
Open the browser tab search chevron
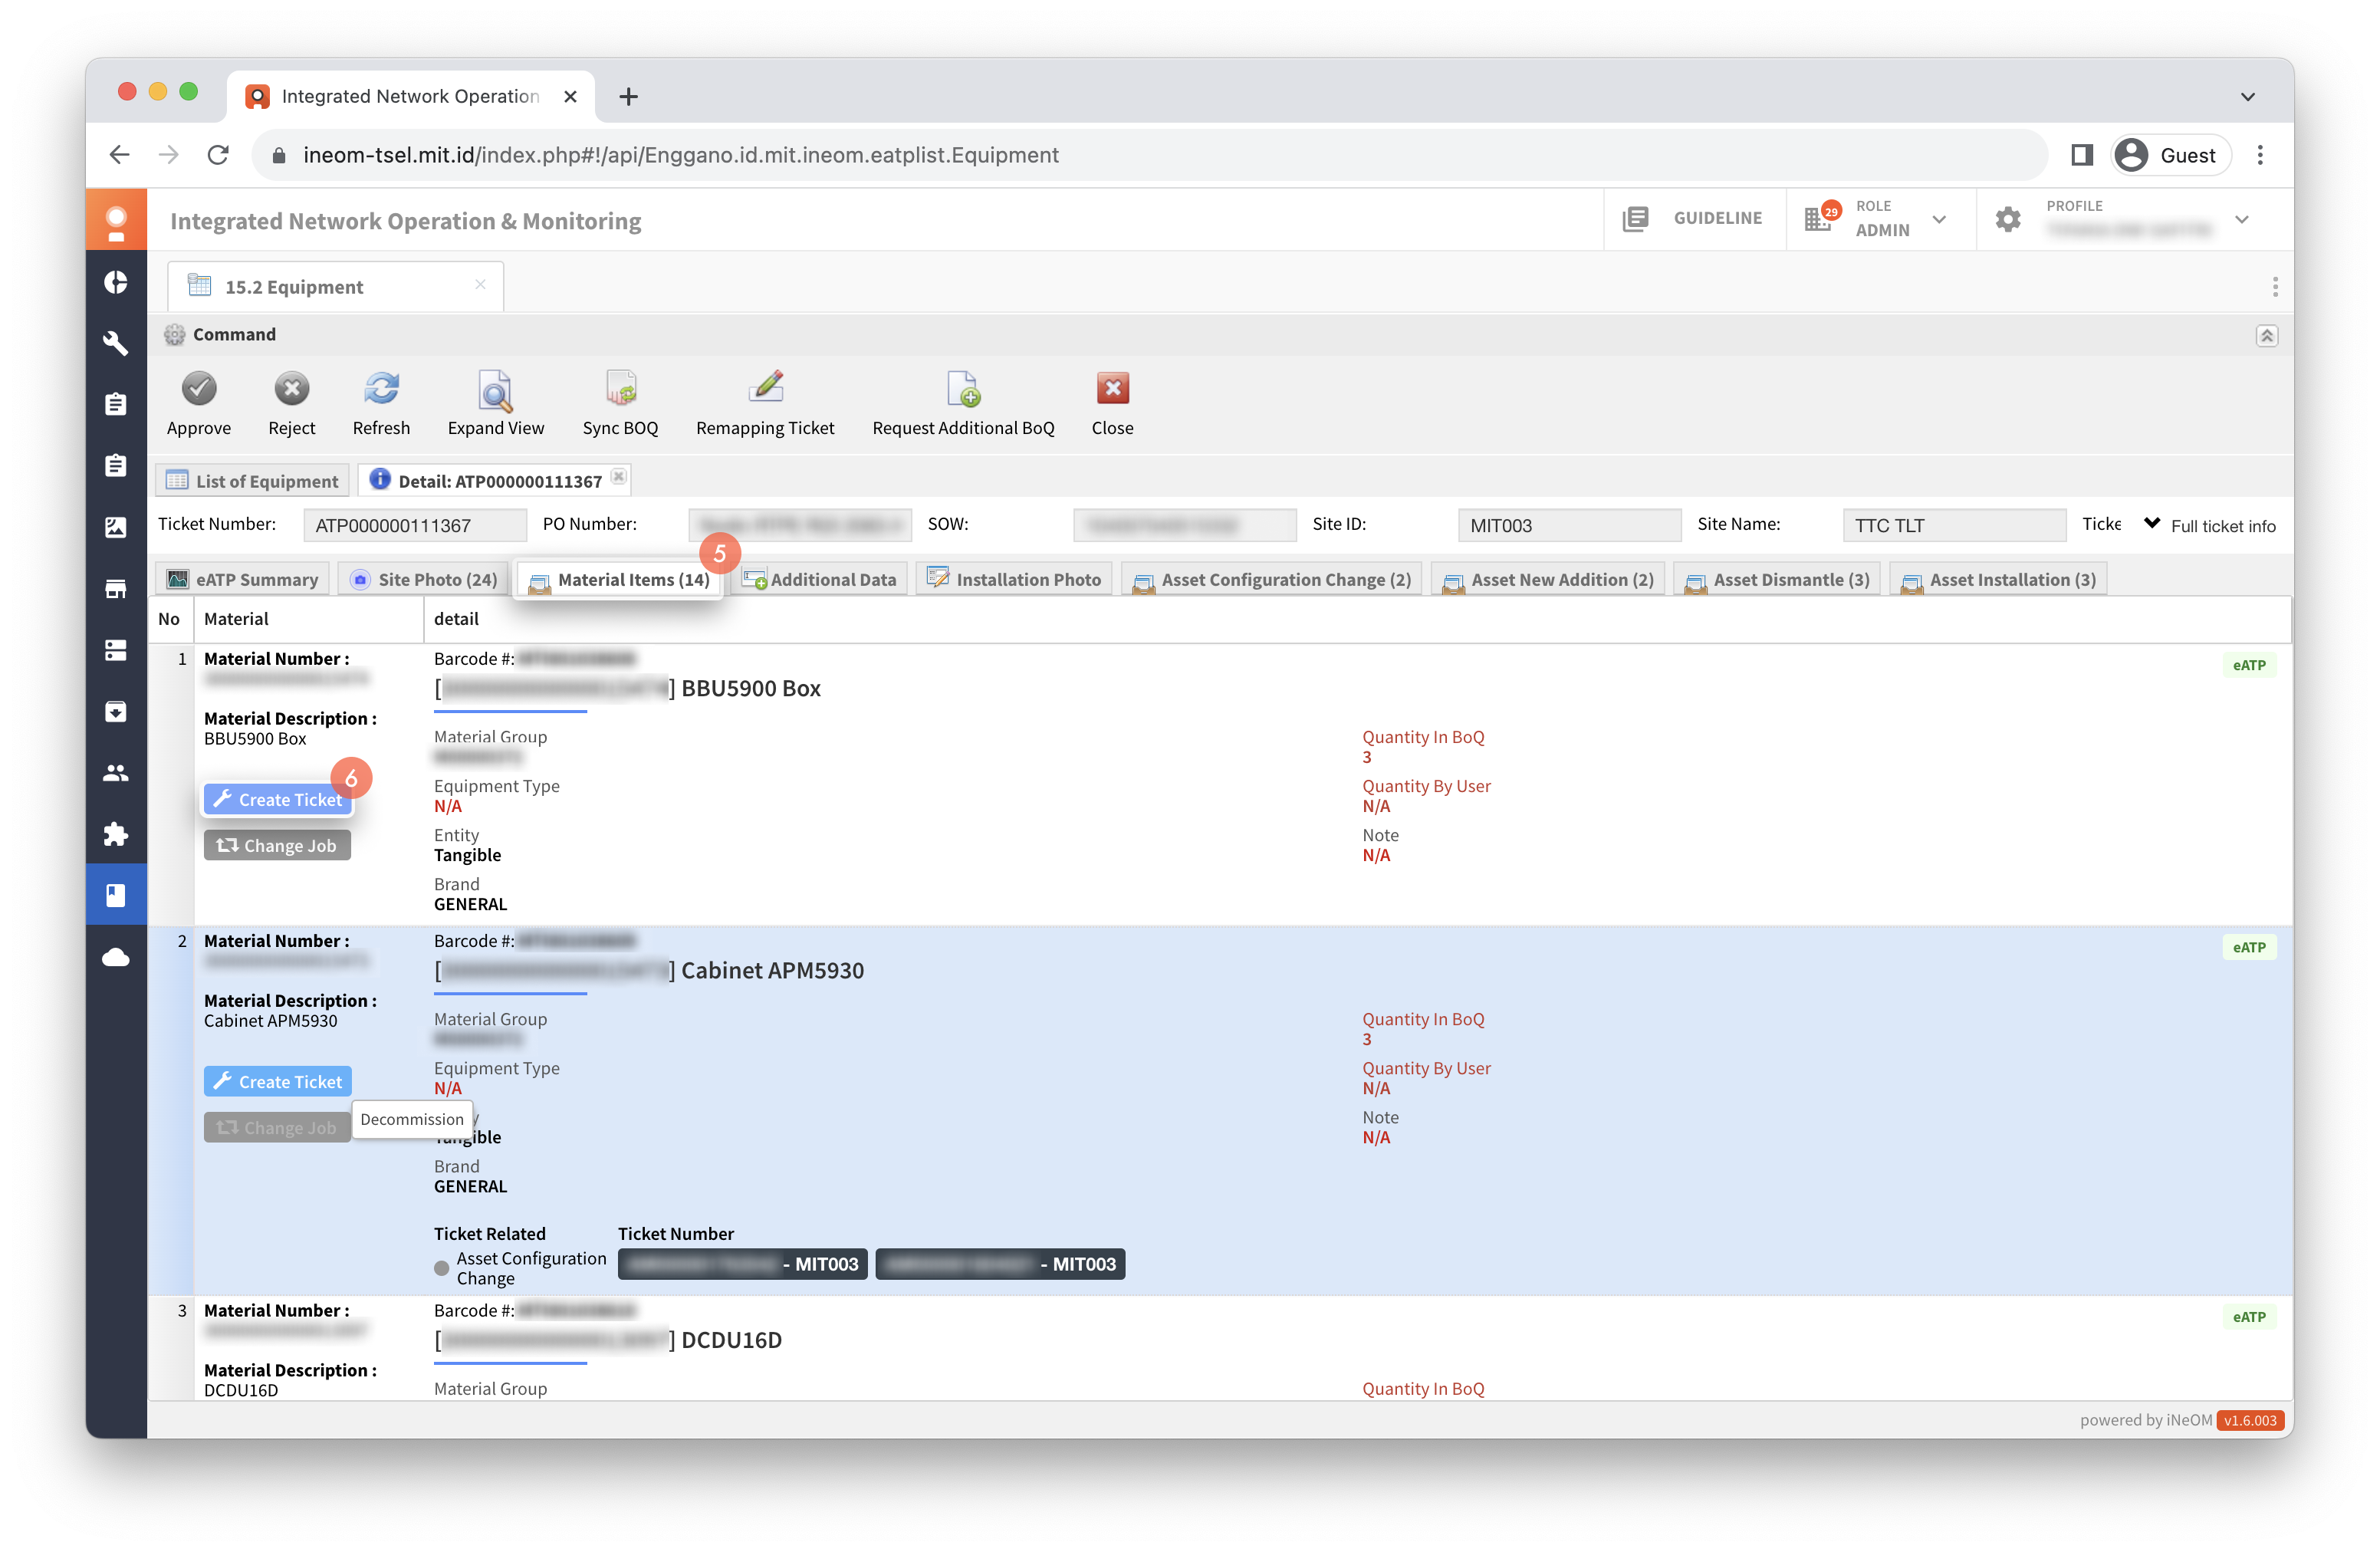click(2247, 97)
